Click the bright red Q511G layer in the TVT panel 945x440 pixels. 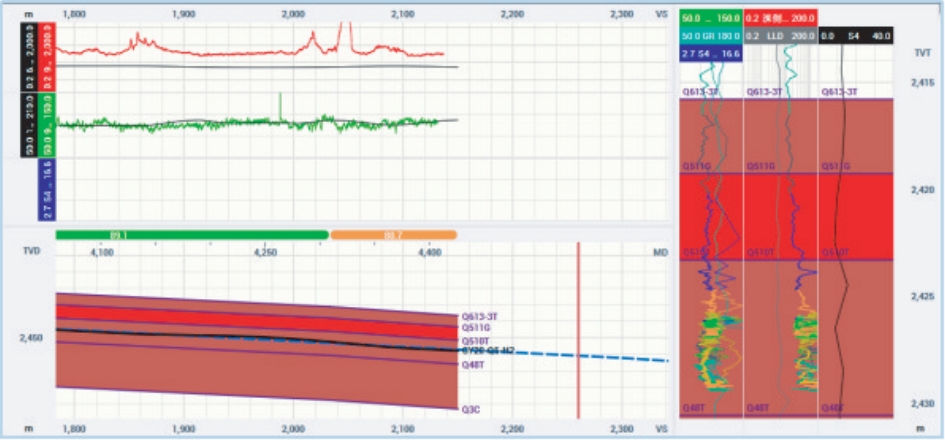coord(786,216)
